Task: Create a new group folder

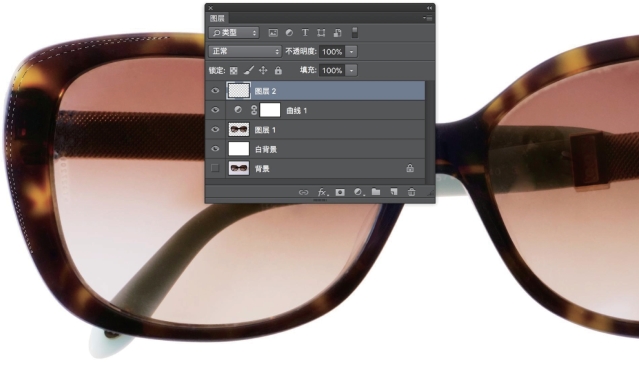Action: point(376,192)
